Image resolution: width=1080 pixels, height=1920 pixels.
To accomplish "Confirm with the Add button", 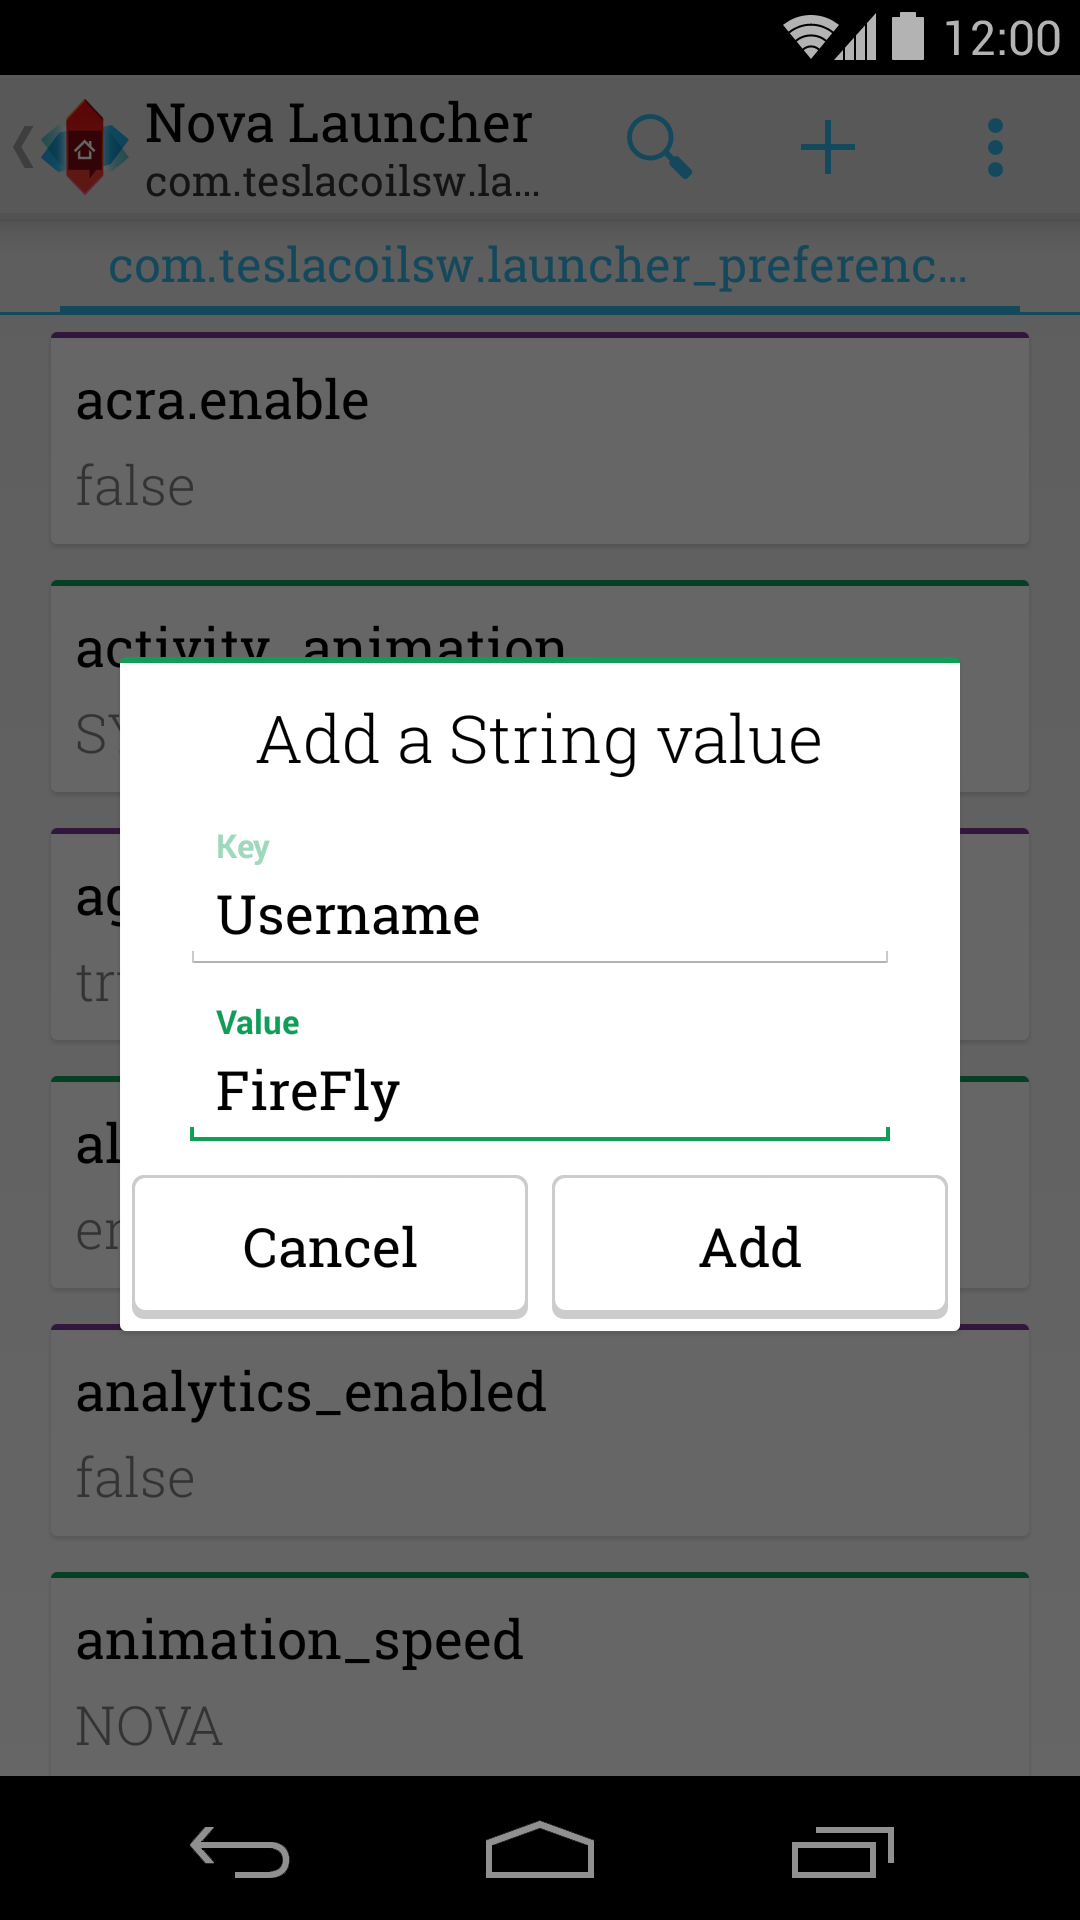I will pyautogui.click(x=750, y=1246).
